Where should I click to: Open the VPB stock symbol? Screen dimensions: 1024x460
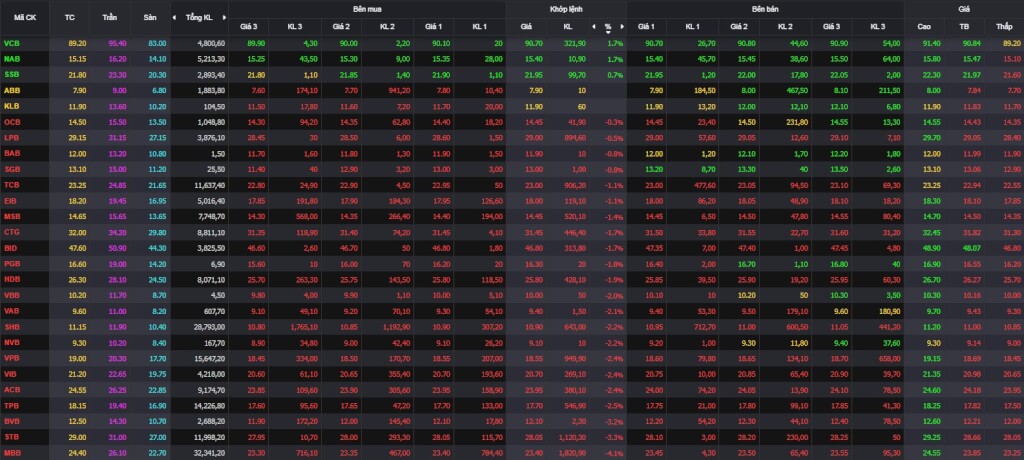pos(11,358)
